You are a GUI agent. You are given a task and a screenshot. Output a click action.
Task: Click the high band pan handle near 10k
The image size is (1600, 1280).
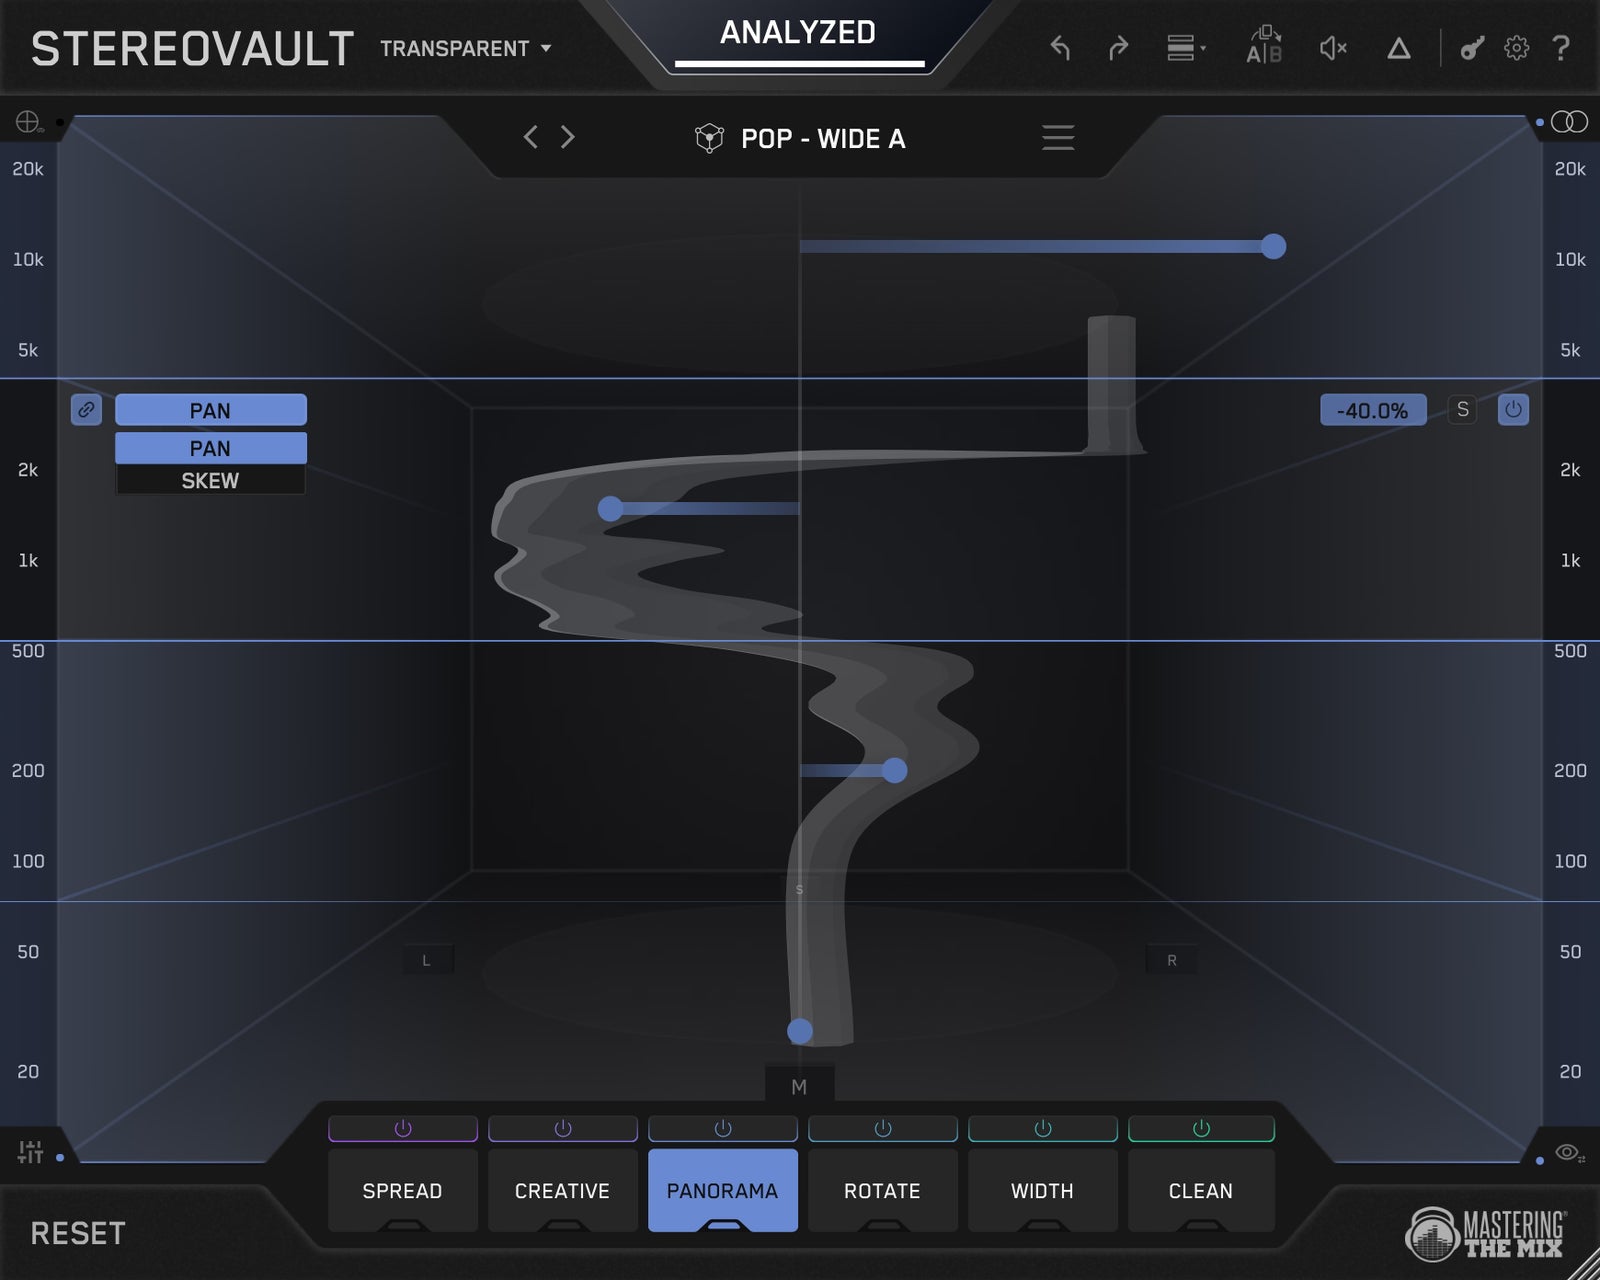click(x=1273, y=246)
